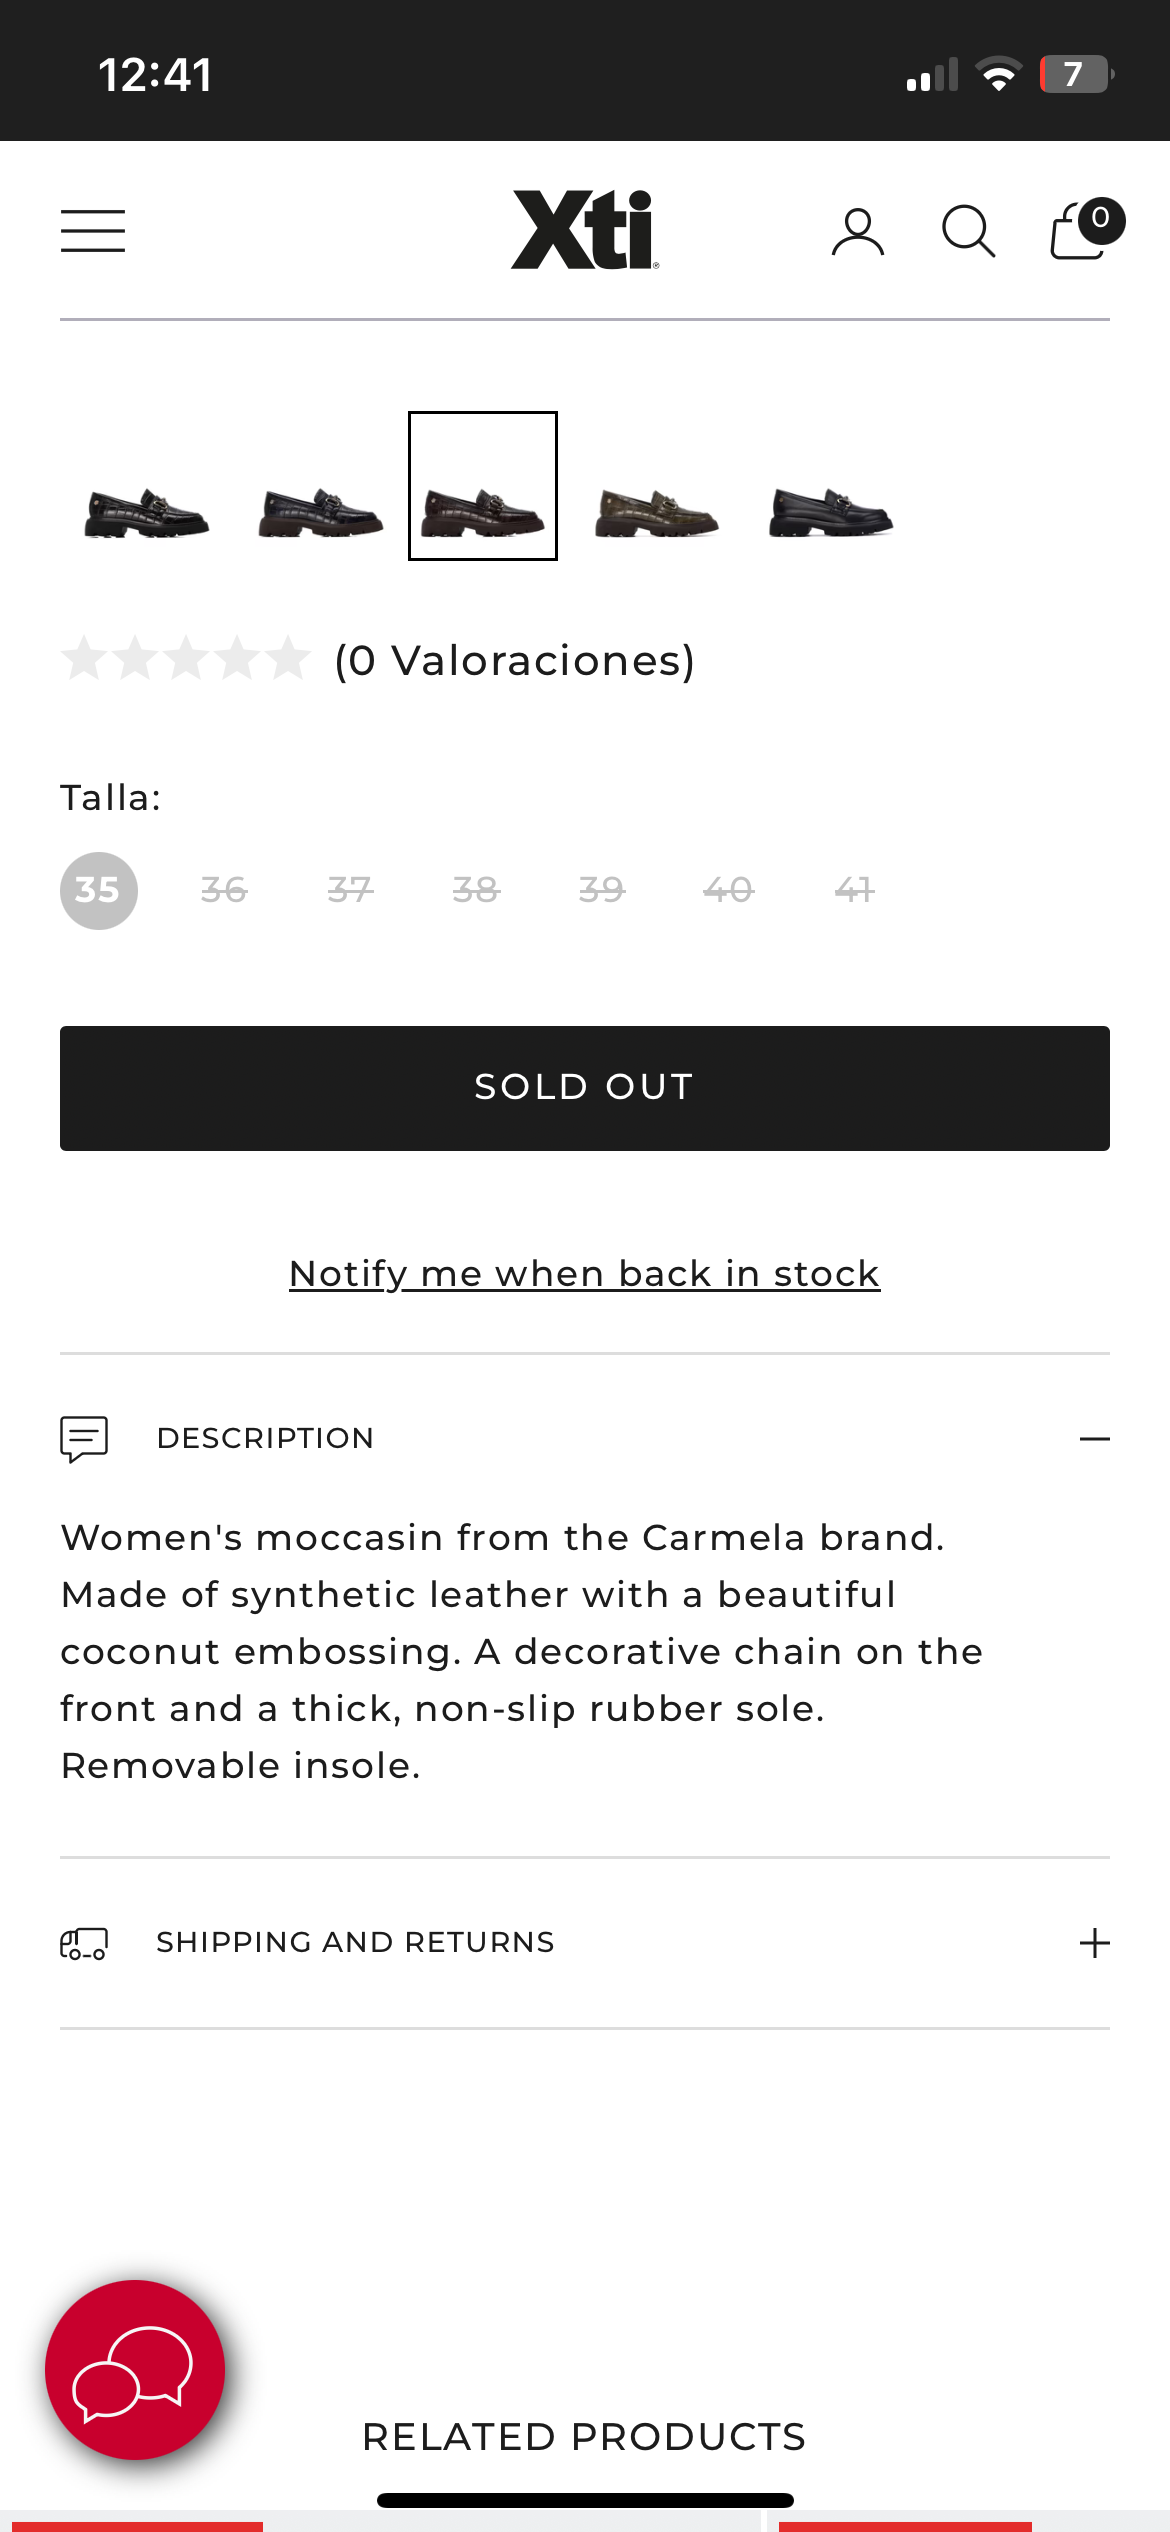Open the user account icon

coord(858,232)
